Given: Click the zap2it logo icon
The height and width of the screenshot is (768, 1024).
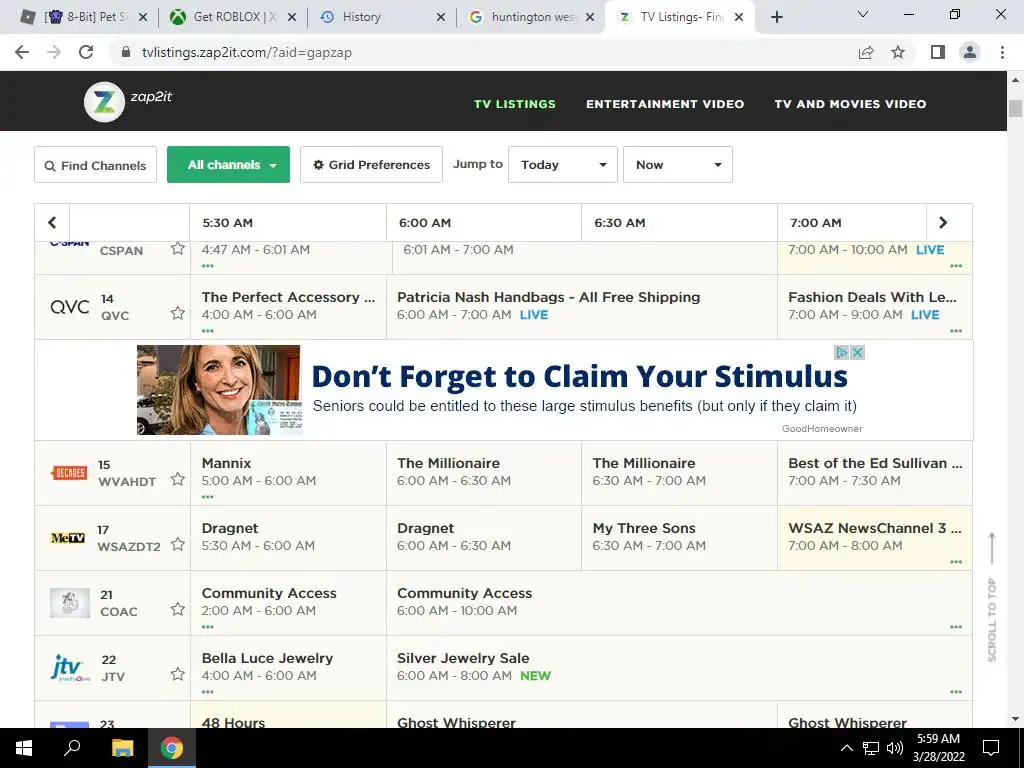Looking at the screenshot, I should [x=104, y=102].
